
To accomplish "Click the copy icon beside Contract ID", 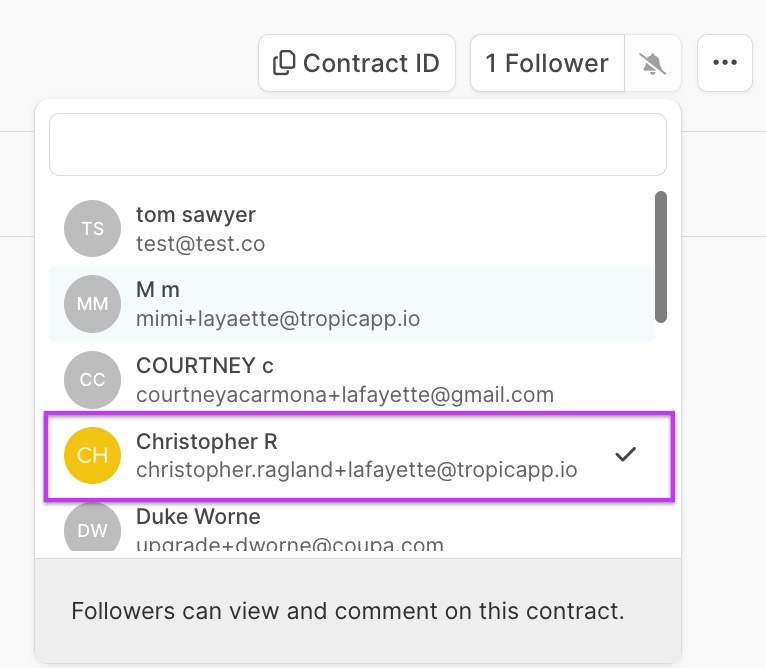I will pos(284,63).
